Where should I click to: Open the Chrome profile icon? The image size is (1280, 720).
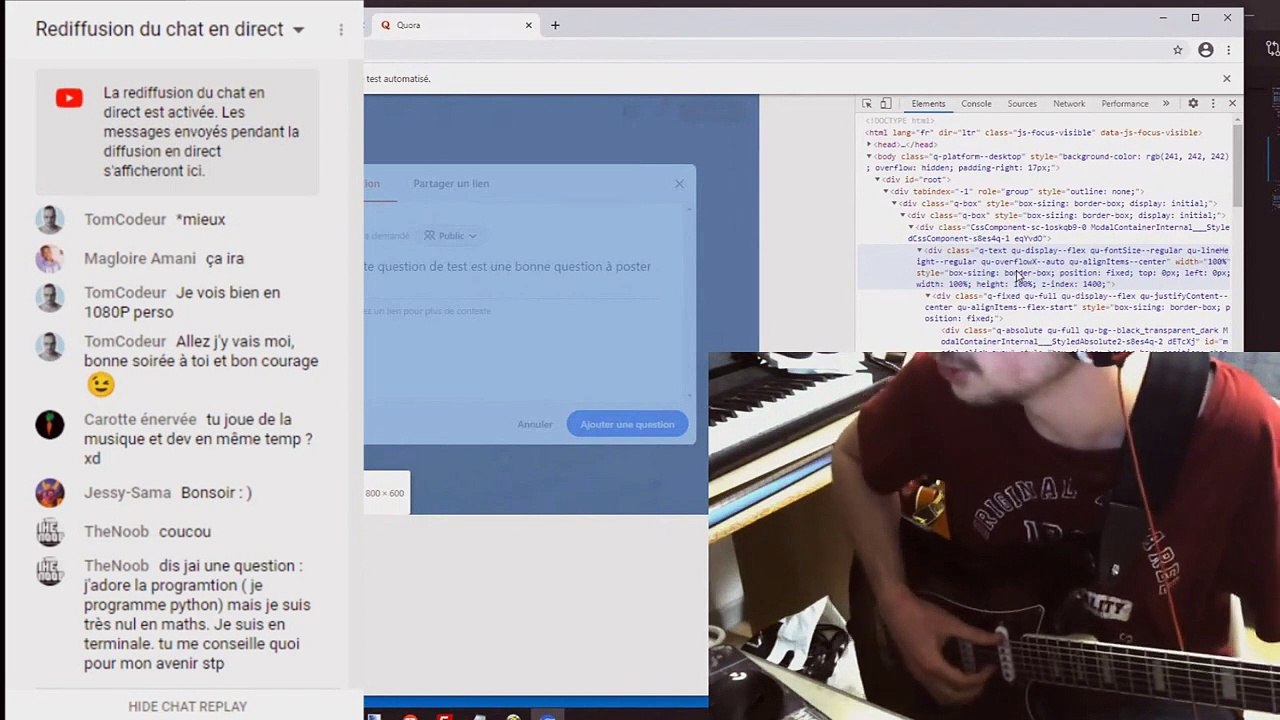coord(1206,50)
